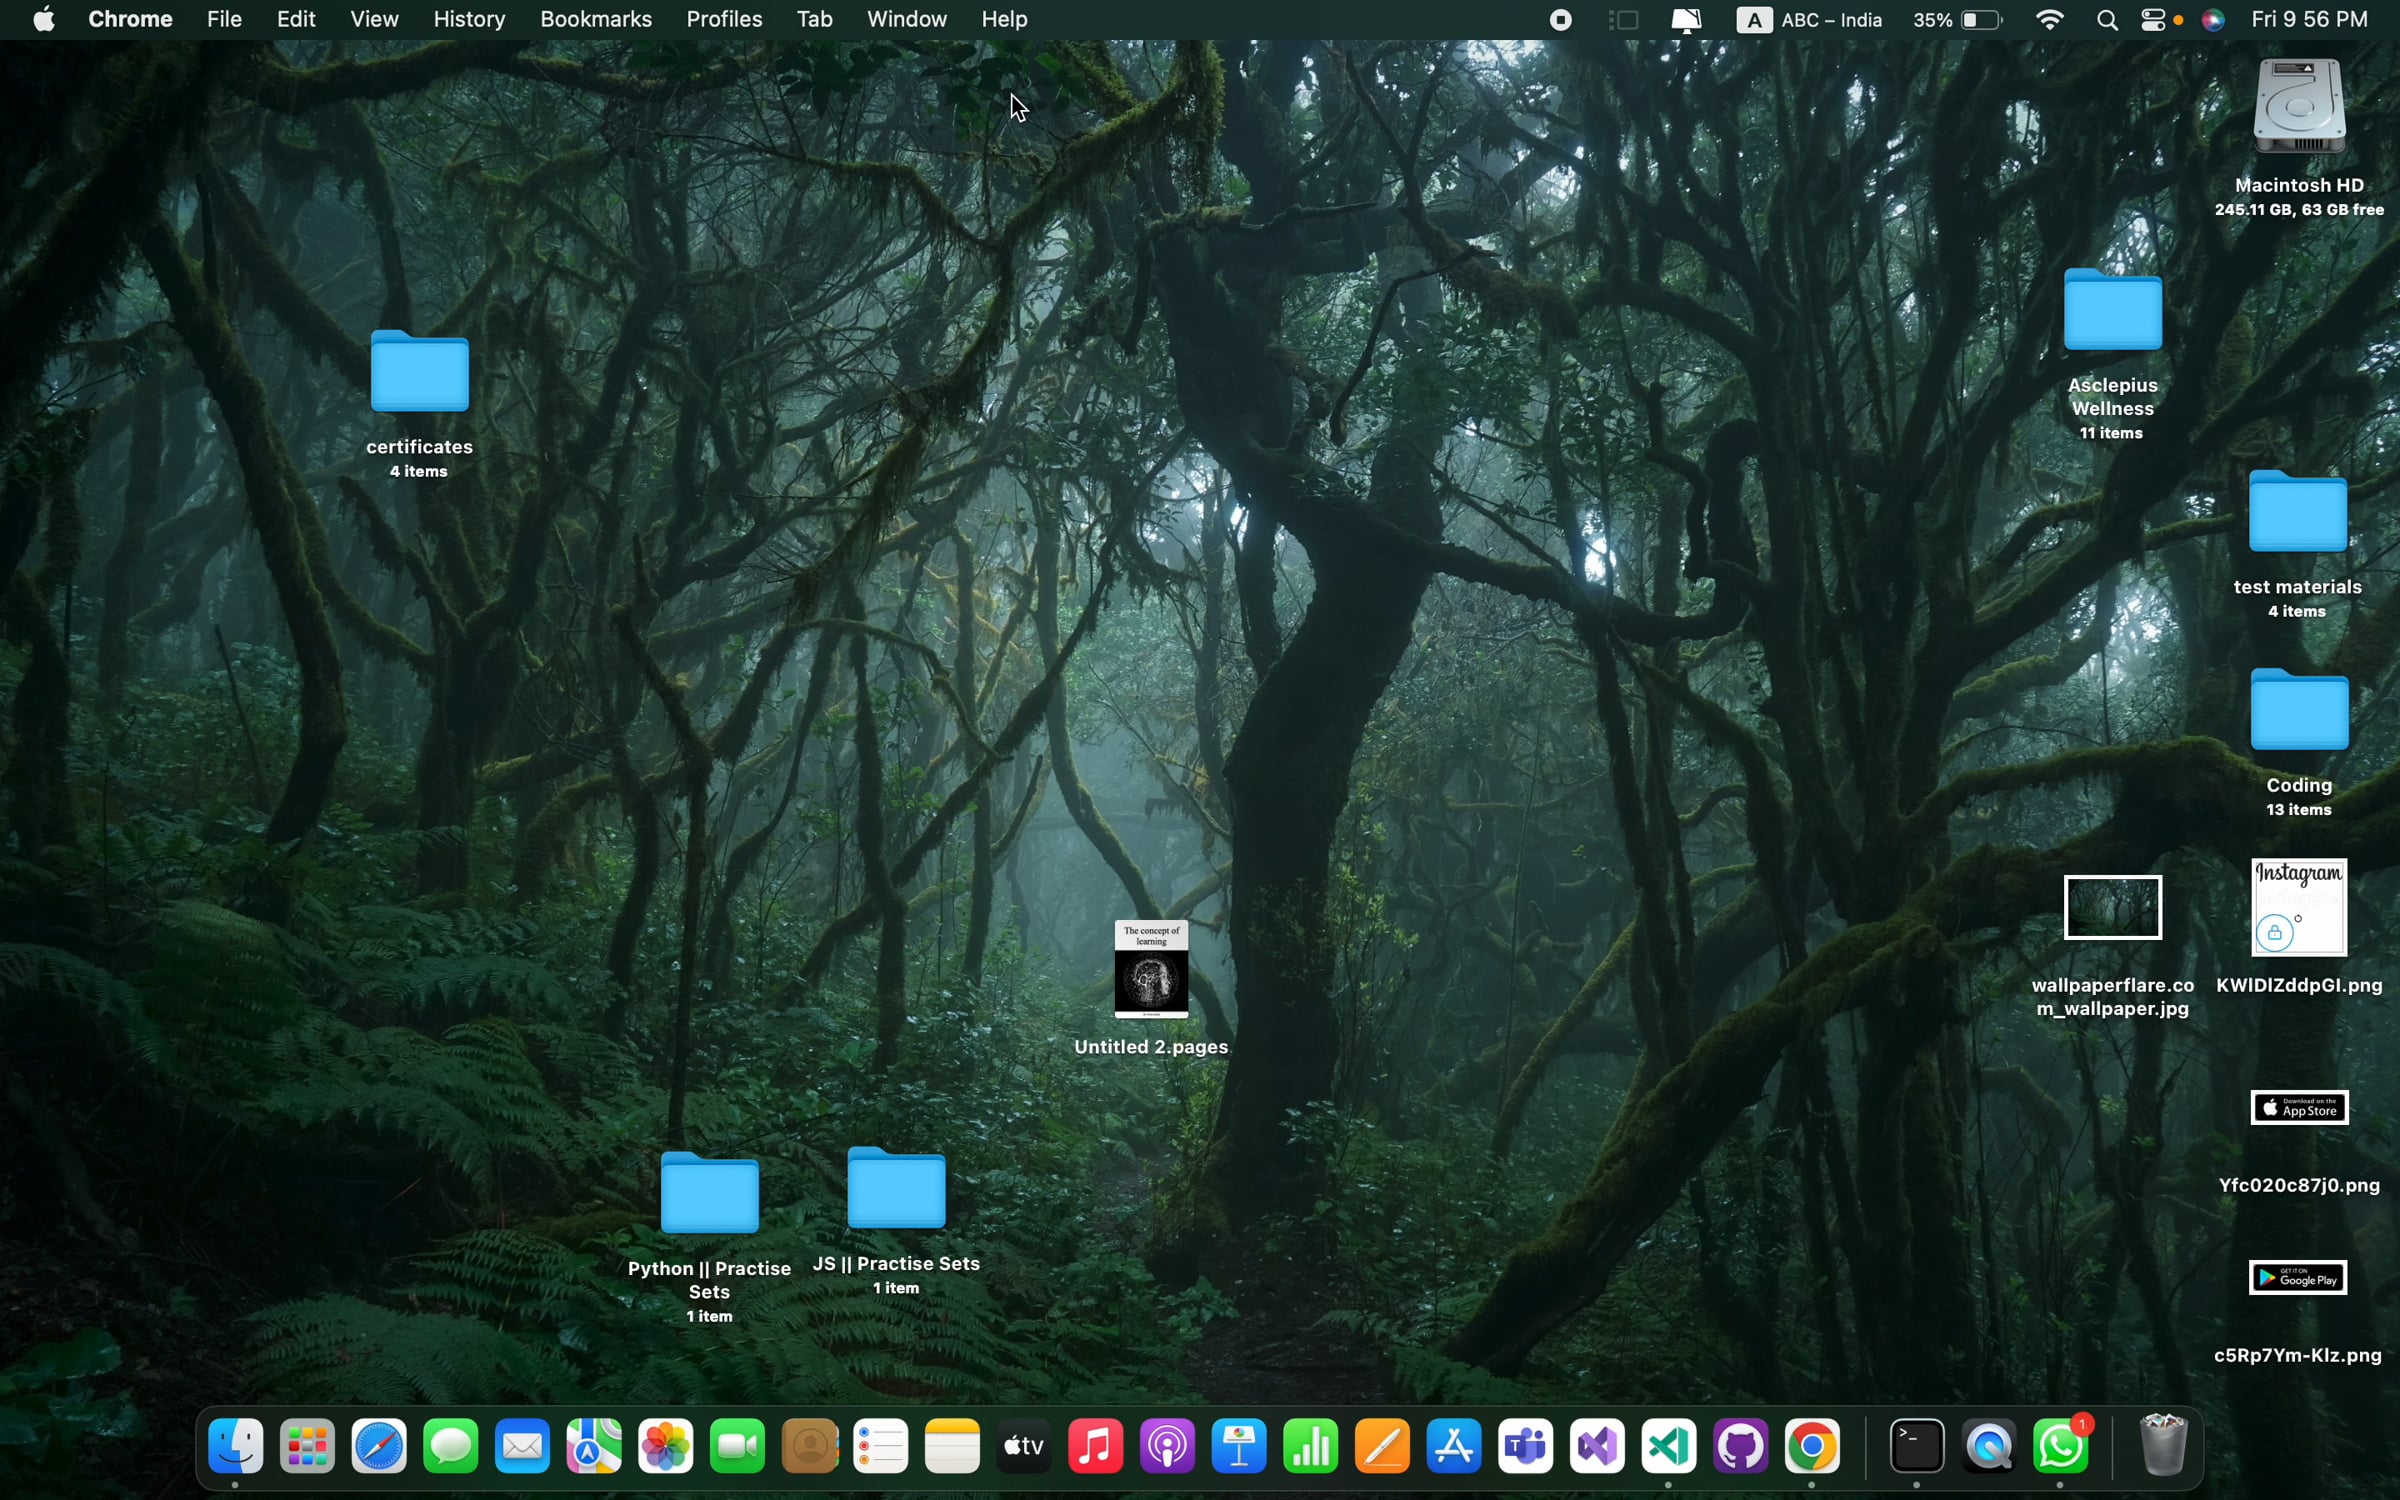Open the Bookmarks menu
The height and width of the screenshot is (1500, 2400).
[x=595, y=20]
